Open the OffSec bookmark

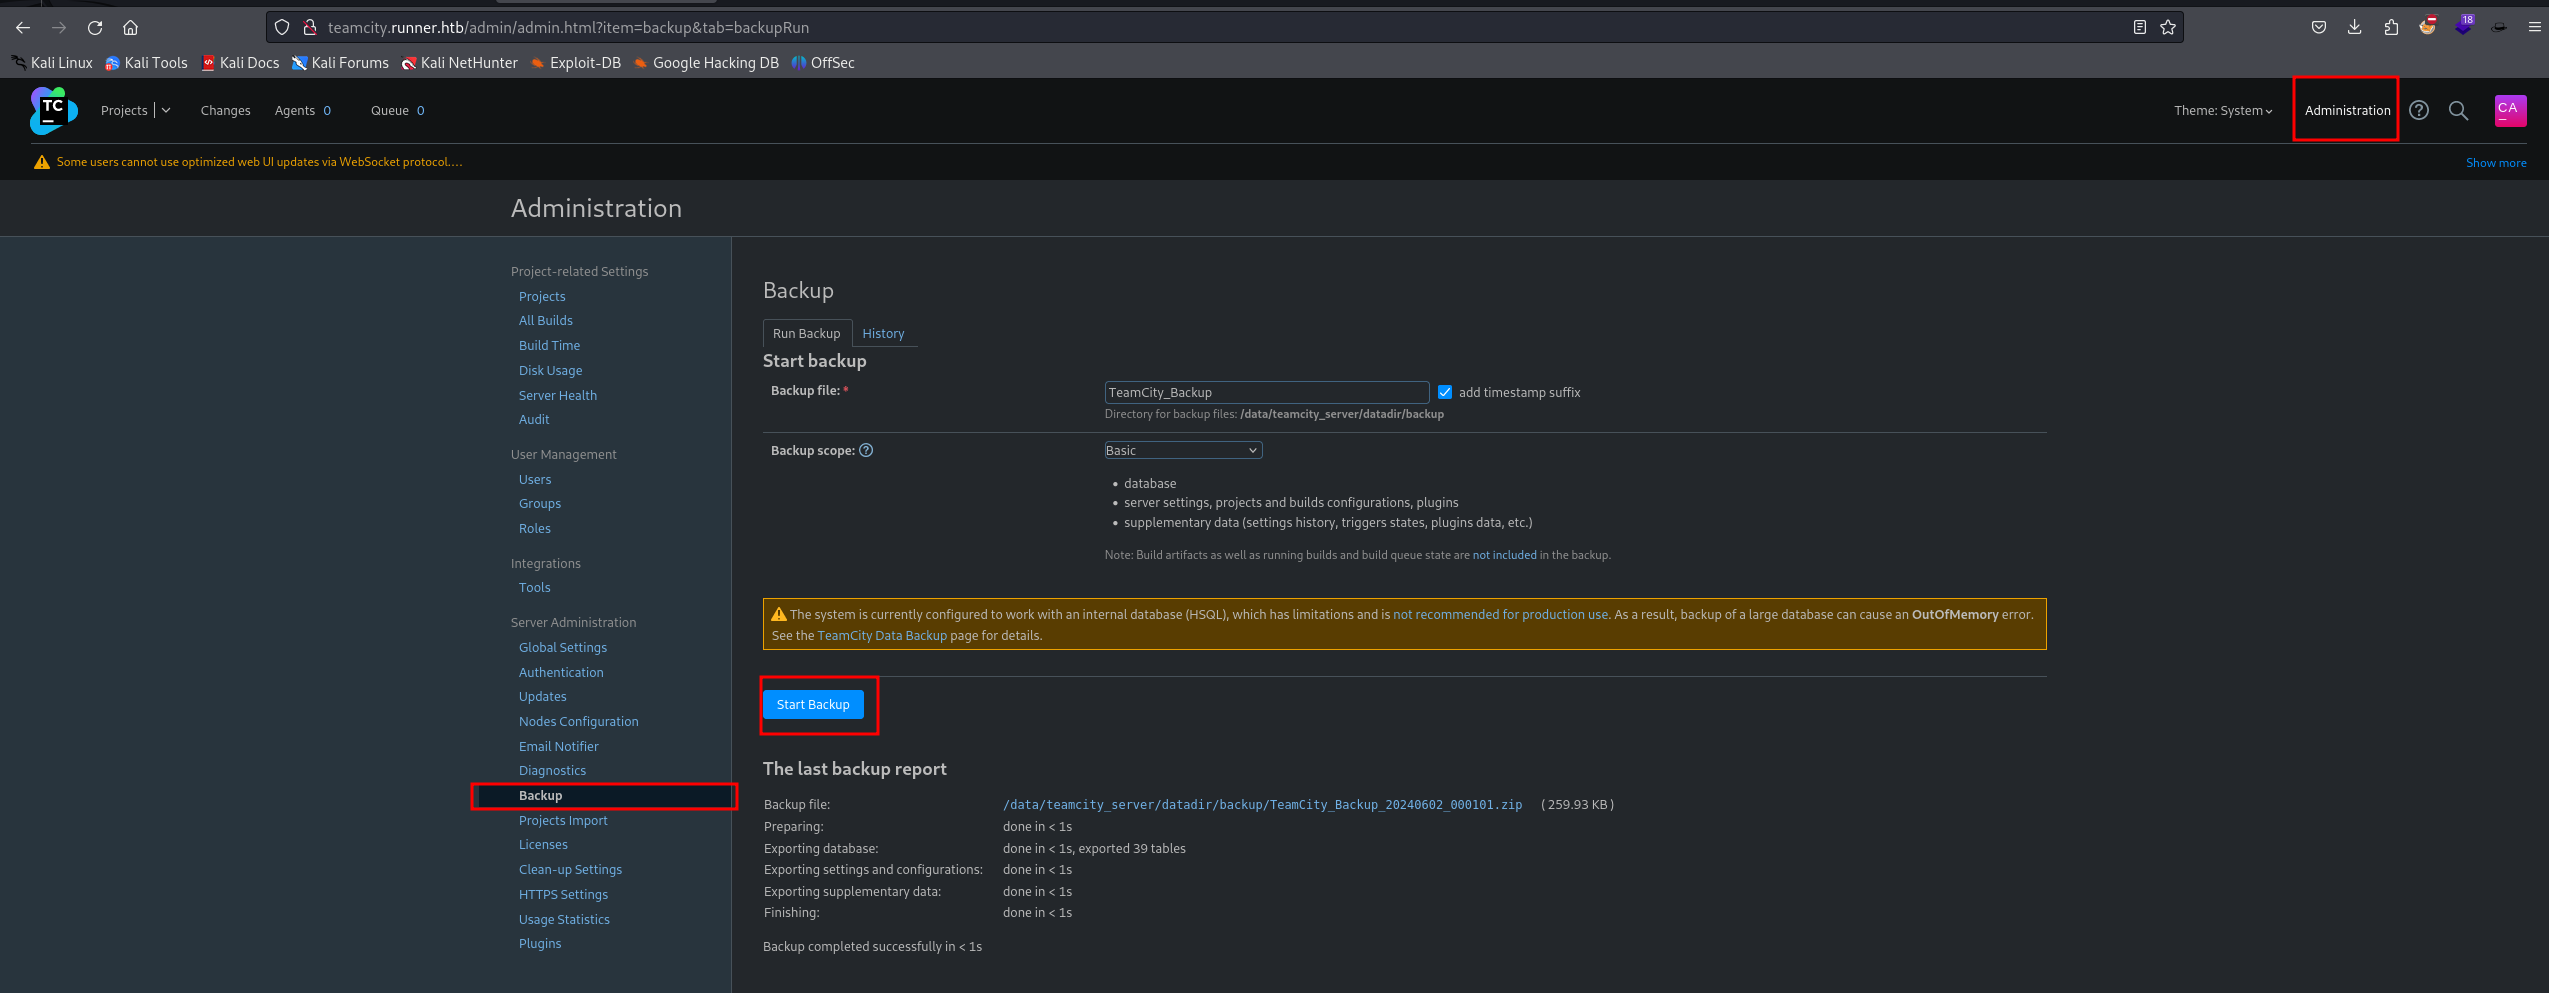[x=823, y=63]
